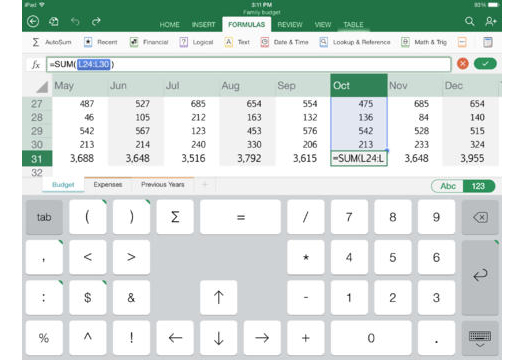
Task: Tap the percent key
Action: [44, 338]
